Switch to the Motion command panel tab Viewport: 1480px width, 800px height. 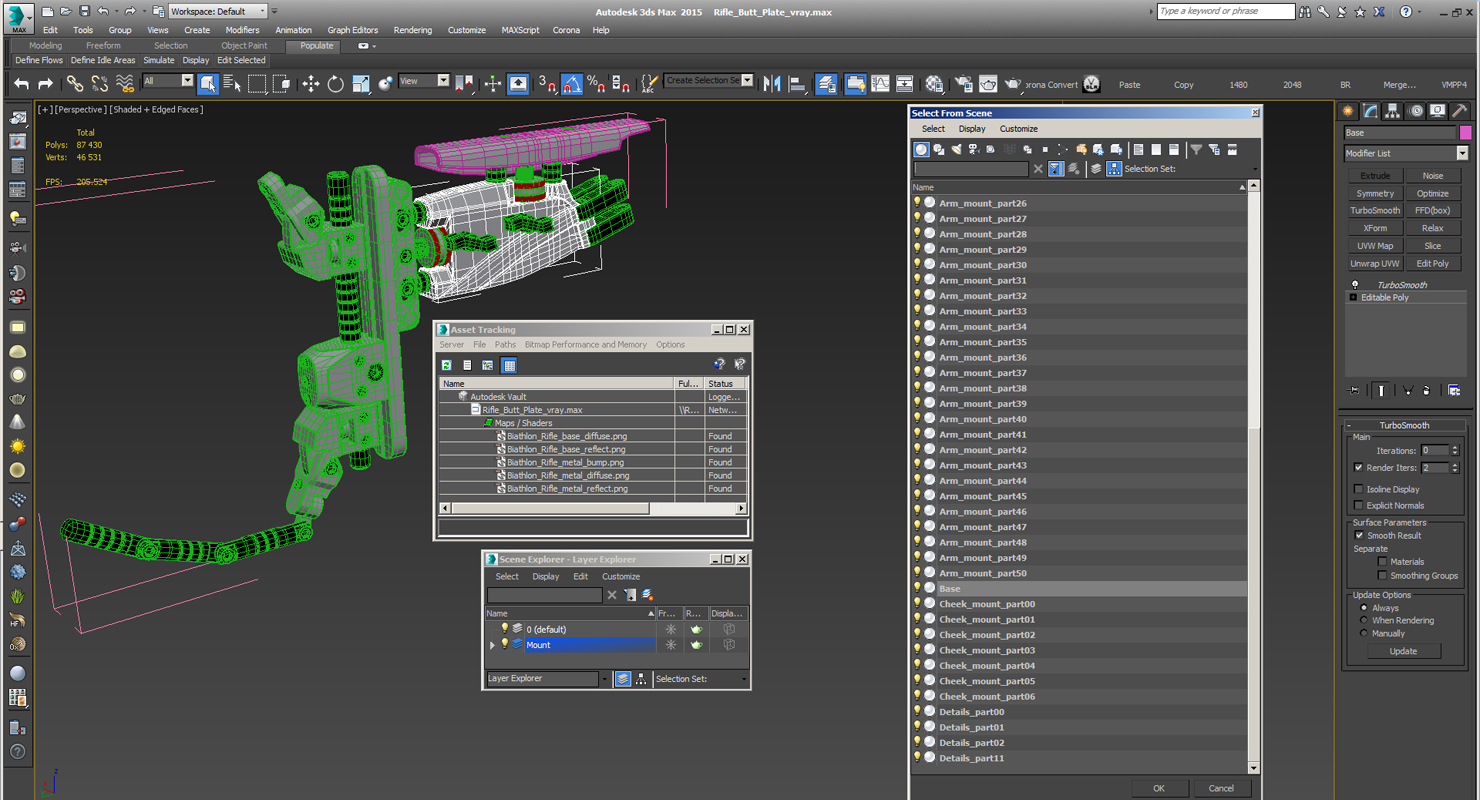pyautogui.click(x=1416, y=111)
